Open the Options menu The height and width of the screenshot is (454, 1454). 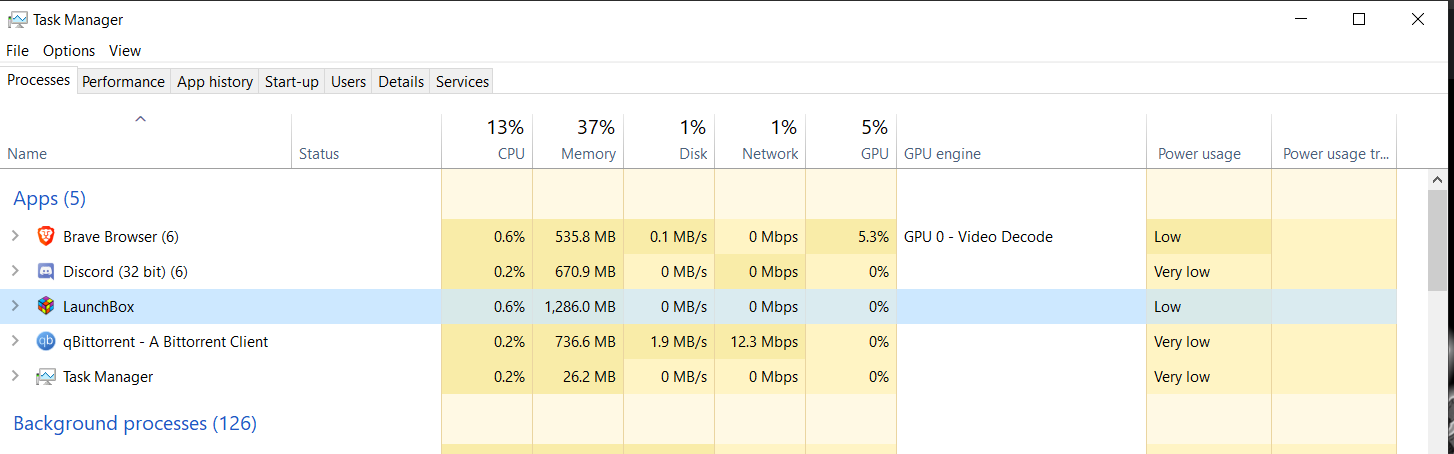pyautogui.click(x=69, y=50)
